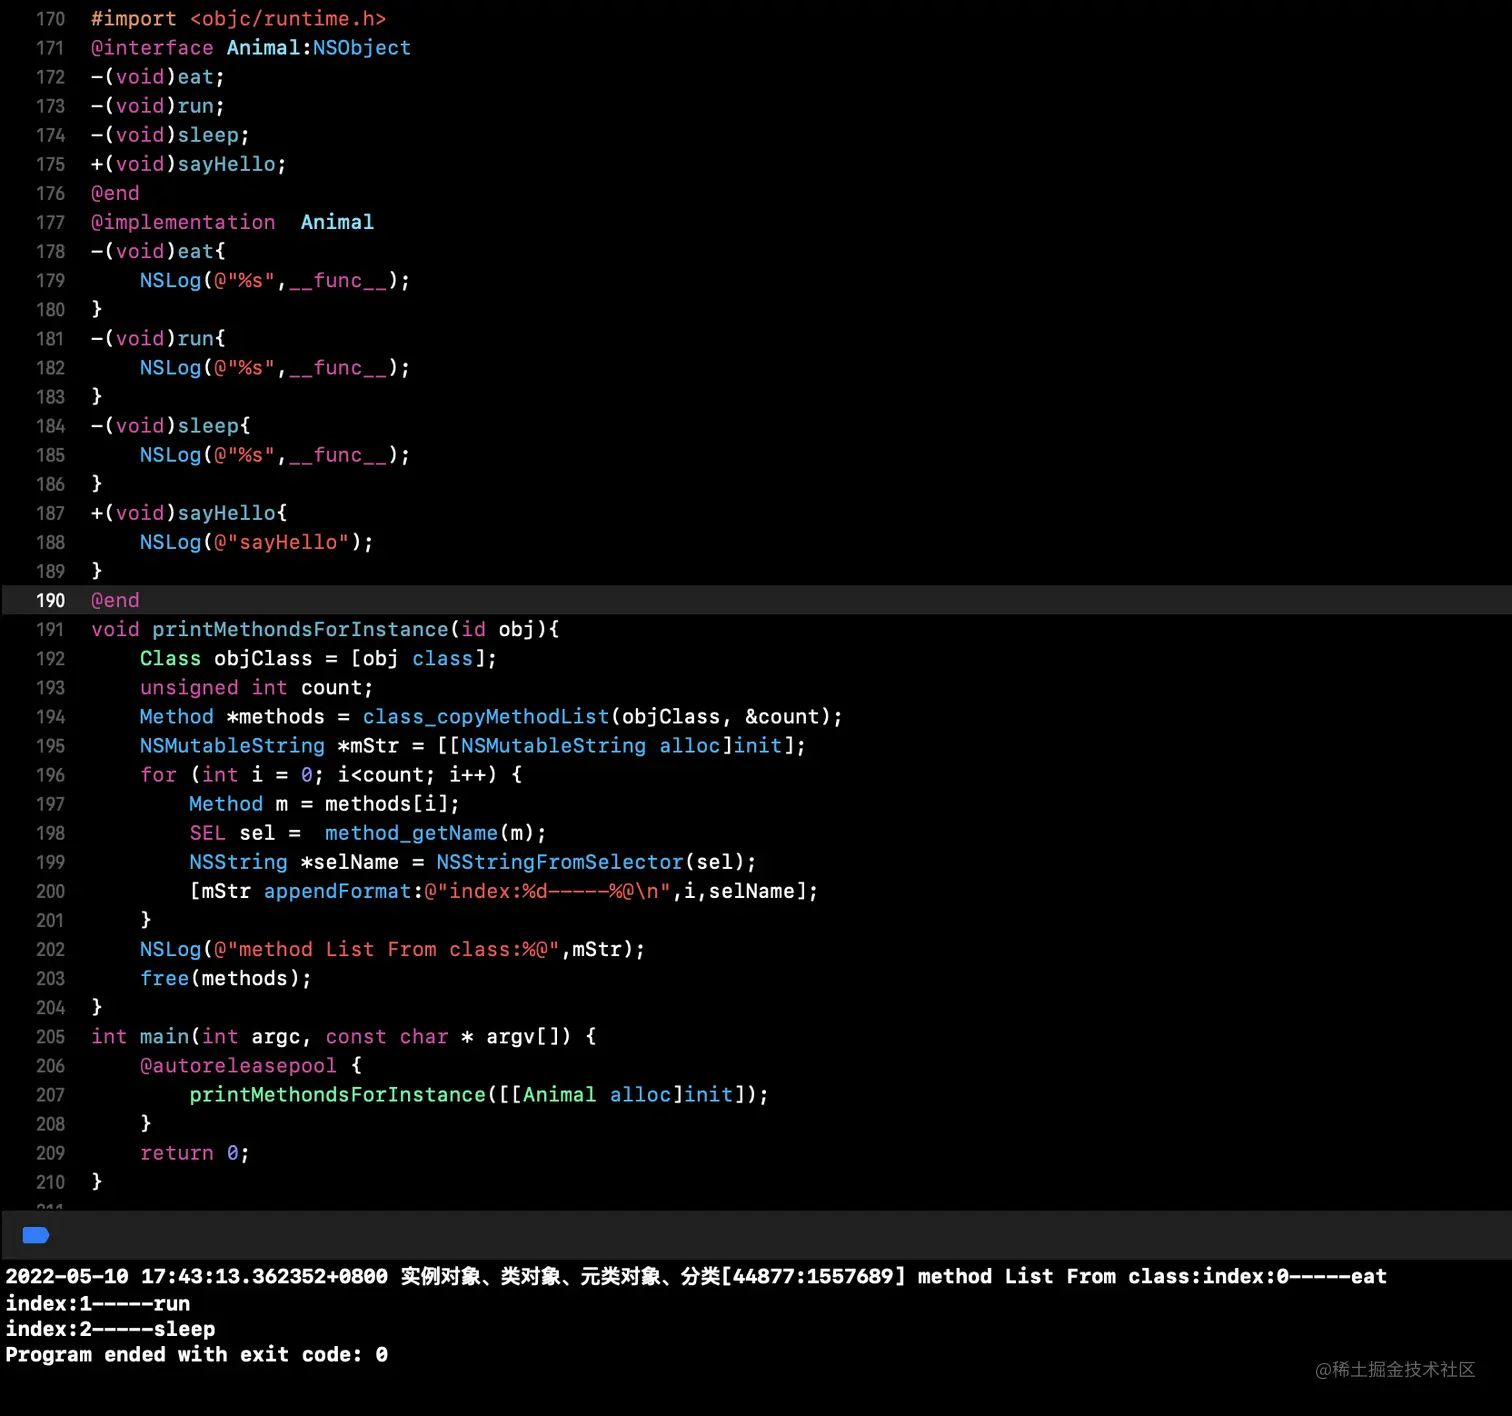Click line number 179 in the gutter
This screenshot has width=1512, height=1416.
tap(50, 281)
